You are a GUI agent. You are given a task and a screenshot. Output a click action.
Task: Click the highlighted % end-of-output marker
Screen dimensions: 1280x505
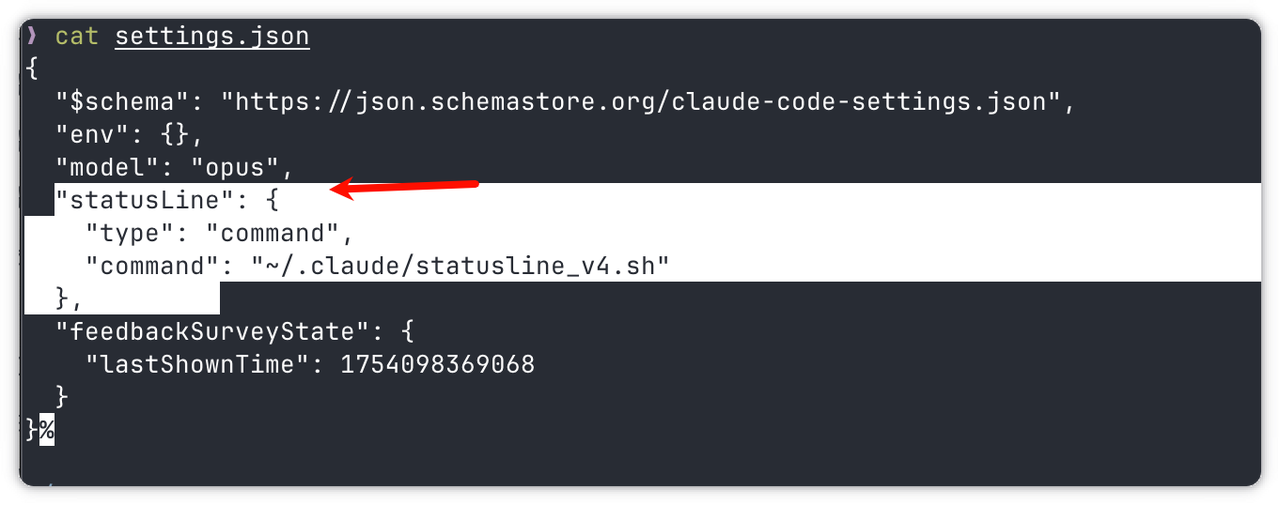[47, 430]
